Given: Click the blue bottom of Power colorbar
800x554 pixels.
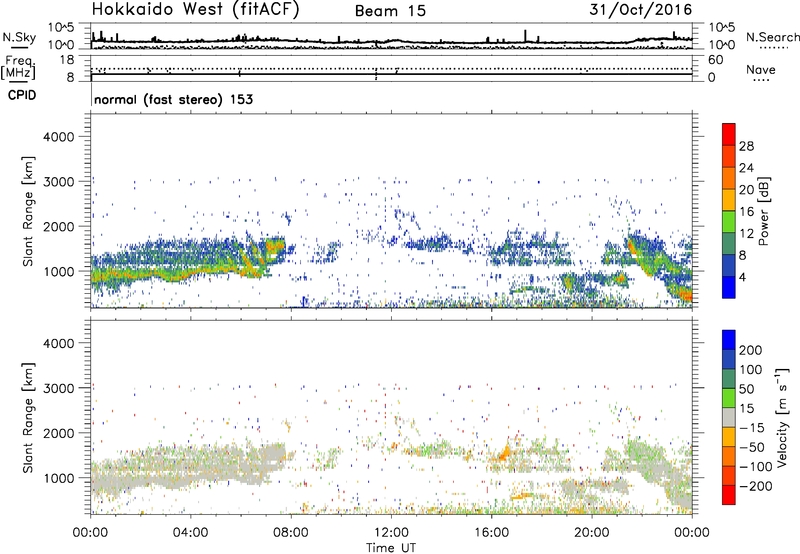Looking at the screenshot, I should (x=729, y=287).
